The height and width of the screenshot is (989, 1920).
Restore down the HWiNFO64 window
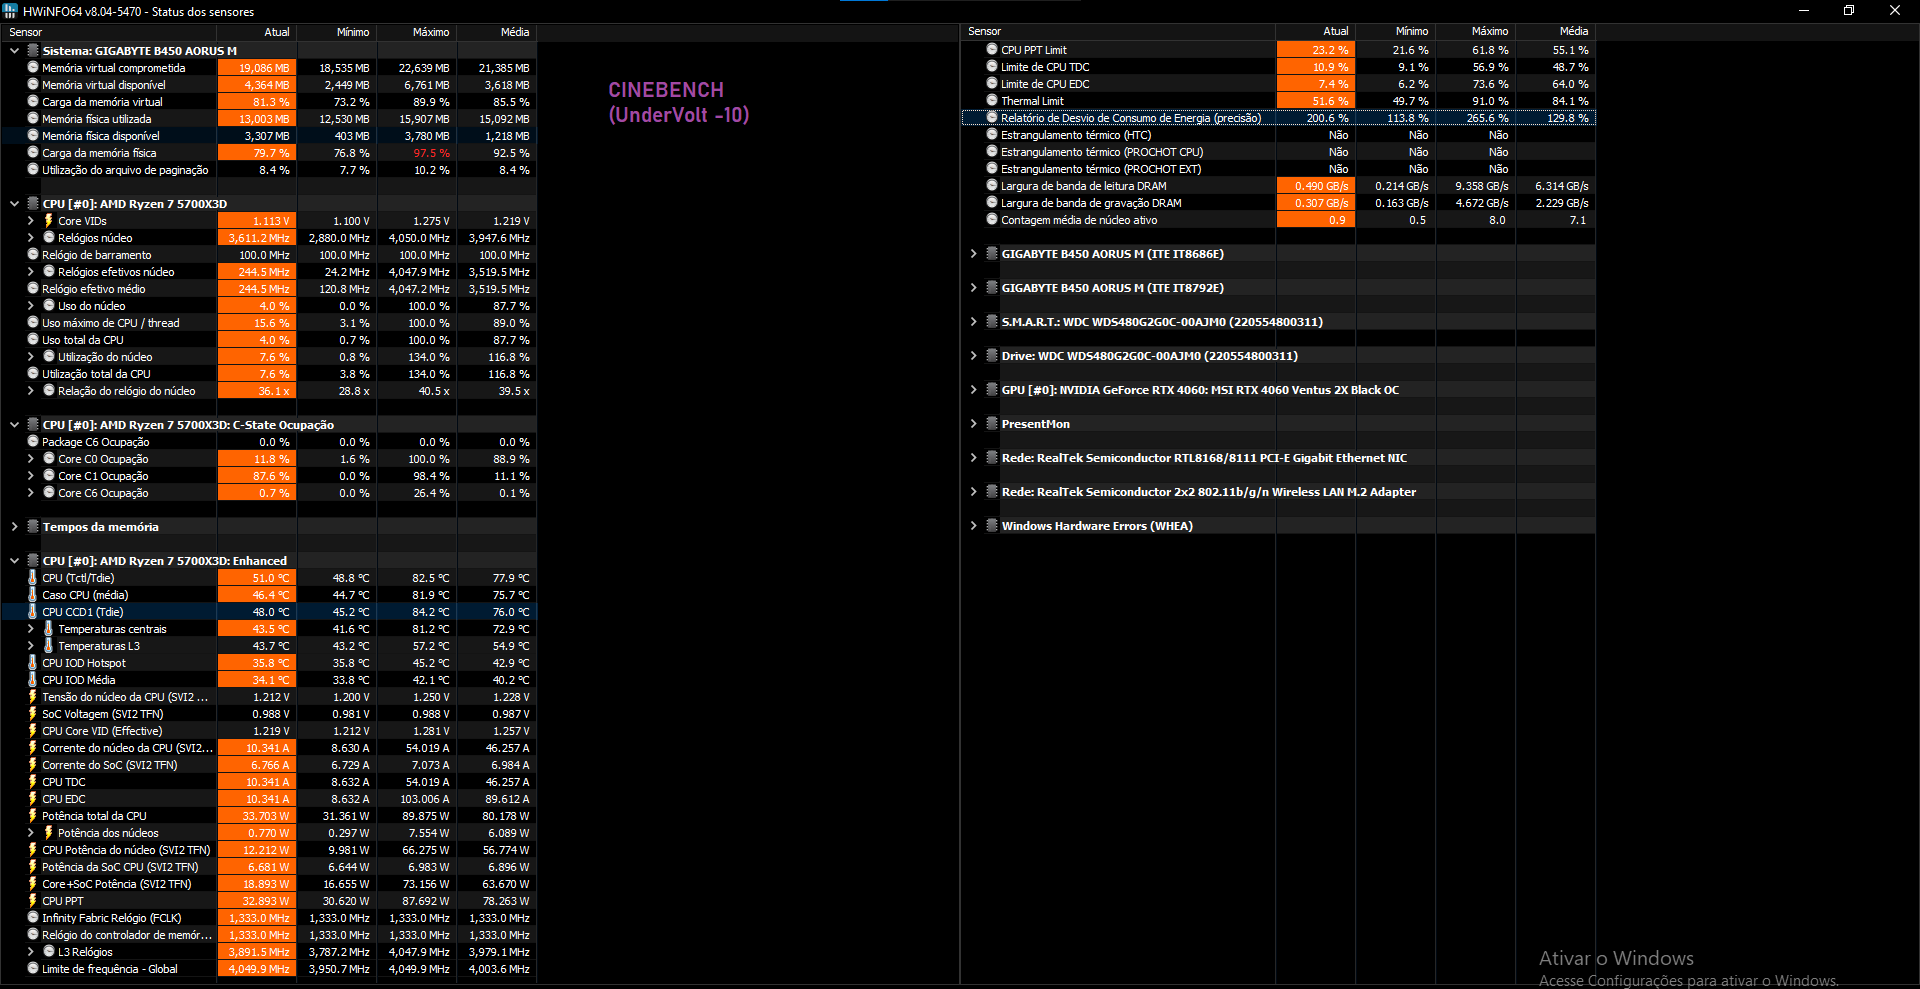tap(1849, 10)
